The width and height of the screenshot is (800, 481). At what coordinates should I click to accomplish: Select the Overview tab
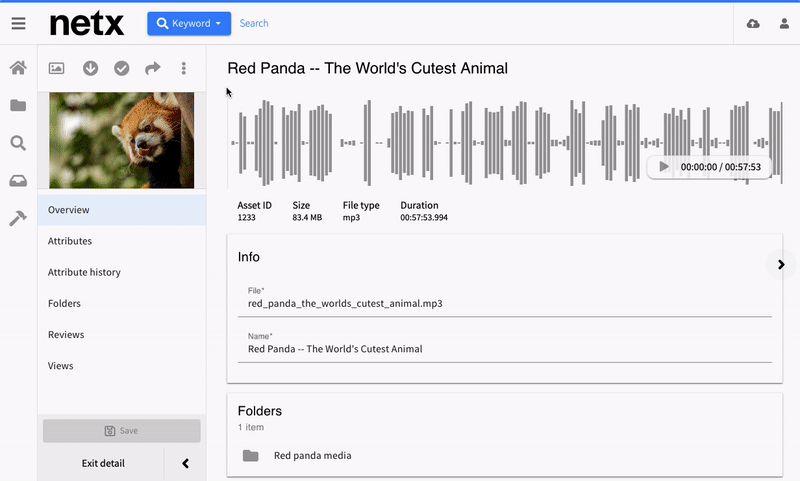pos(122,210)
